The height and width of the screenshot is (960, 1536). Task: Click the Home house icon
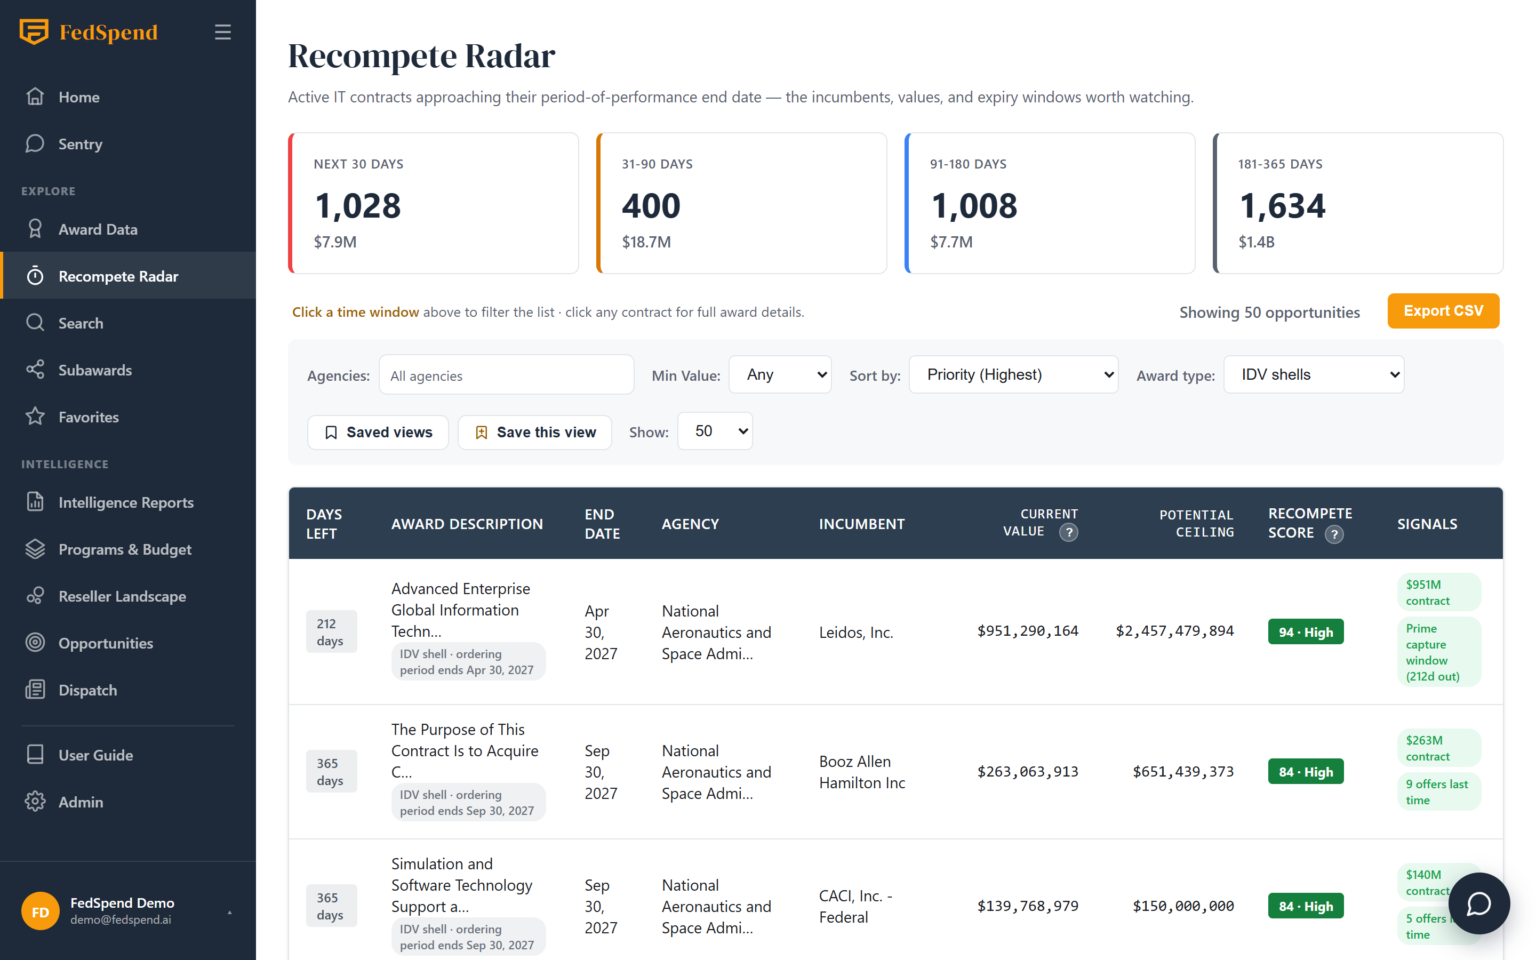tap(35, 97)
